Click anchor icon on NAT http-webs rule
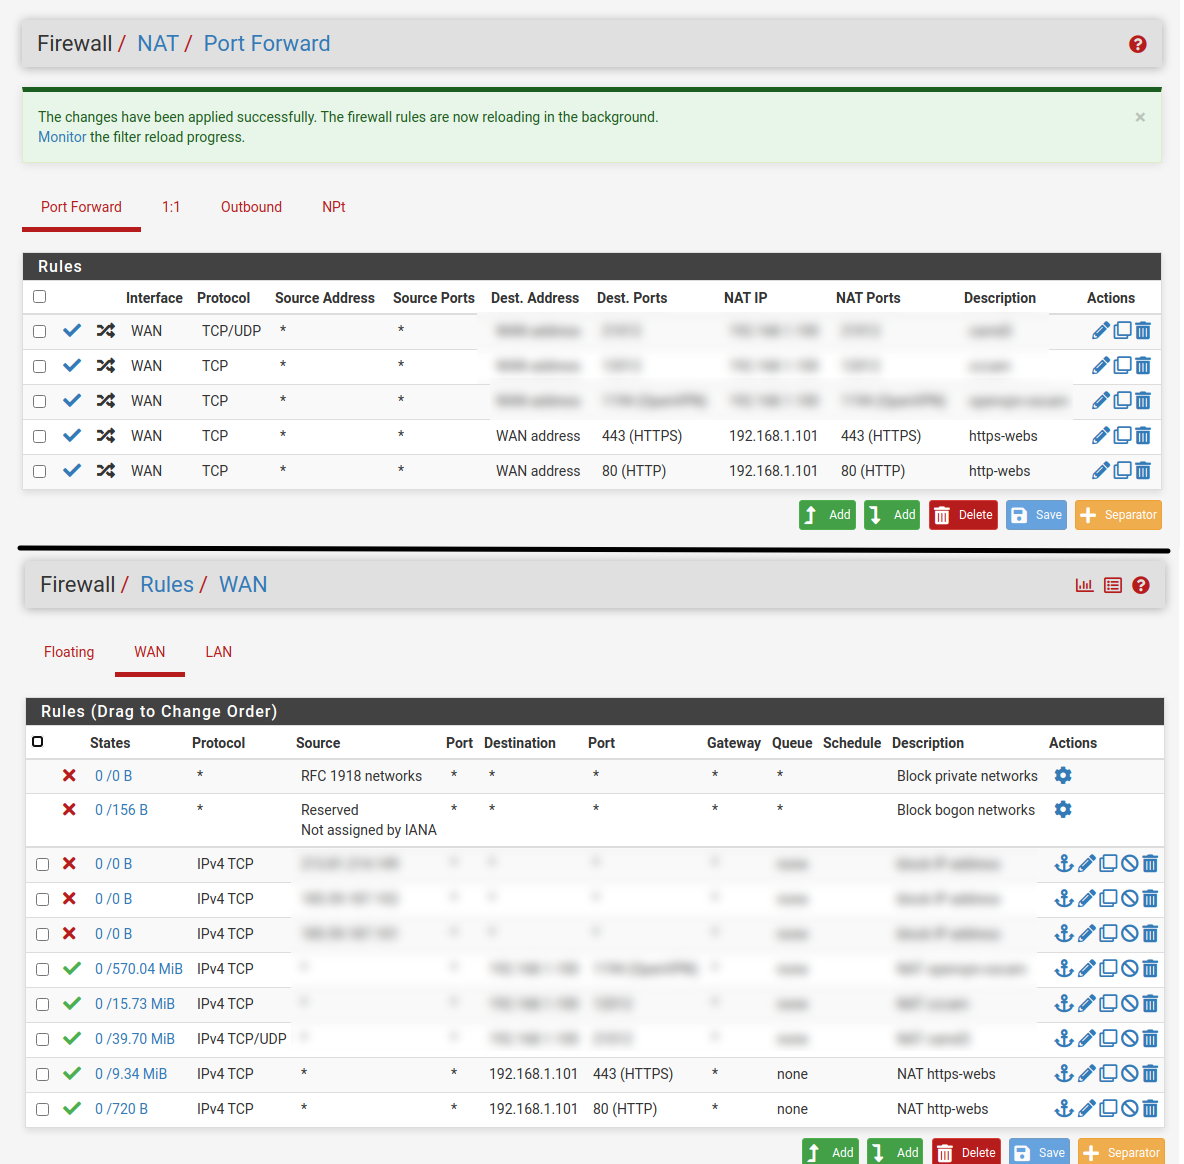This screenshot has width=1184, height=1164. click(x=1064, y=1108)
